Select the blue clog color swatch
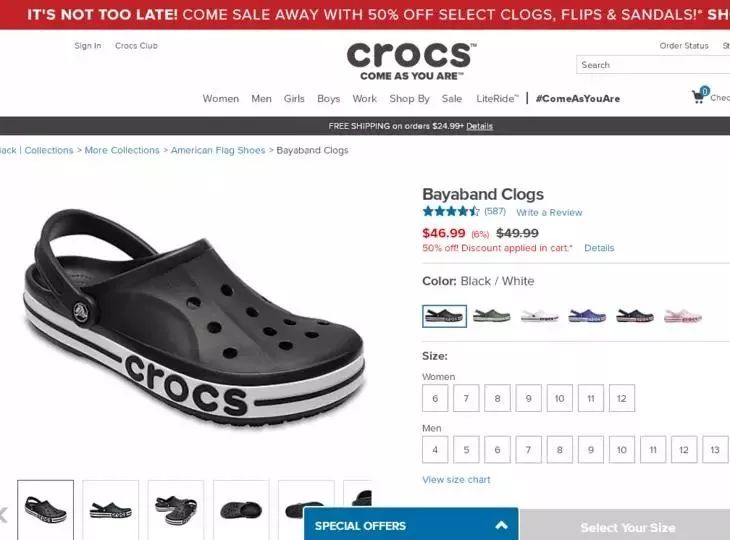 pyautogui.click(x=587, y=316)
